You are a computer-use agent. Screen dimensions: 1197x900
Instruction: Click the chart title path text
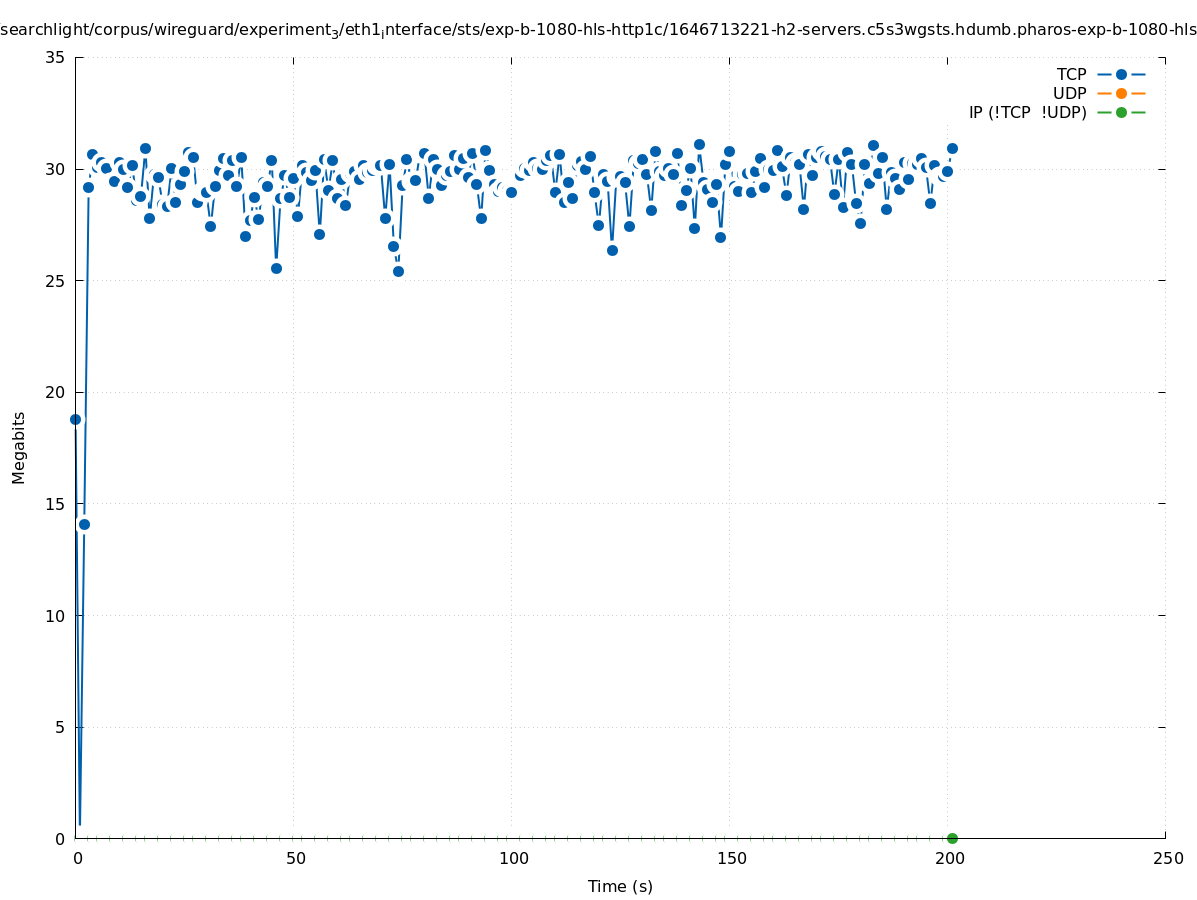click(x=598, y=30)
